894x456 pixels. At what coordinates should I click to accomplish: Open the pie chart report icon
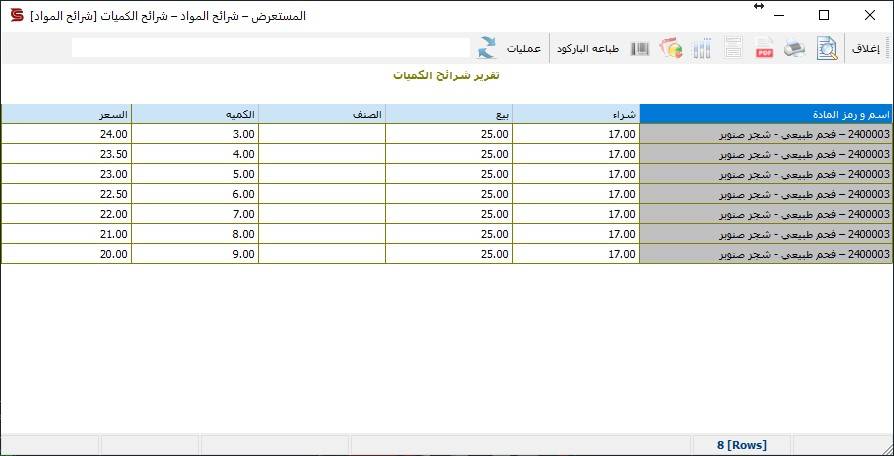pos(672,48)
